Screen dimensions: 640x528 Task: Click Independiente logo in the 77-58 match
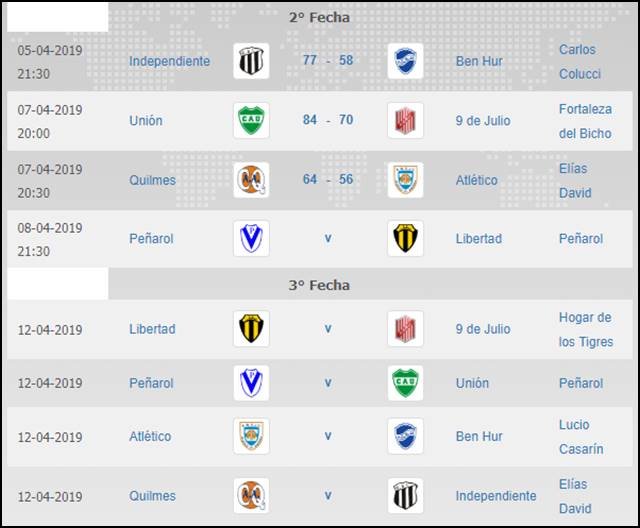[251, 61]
